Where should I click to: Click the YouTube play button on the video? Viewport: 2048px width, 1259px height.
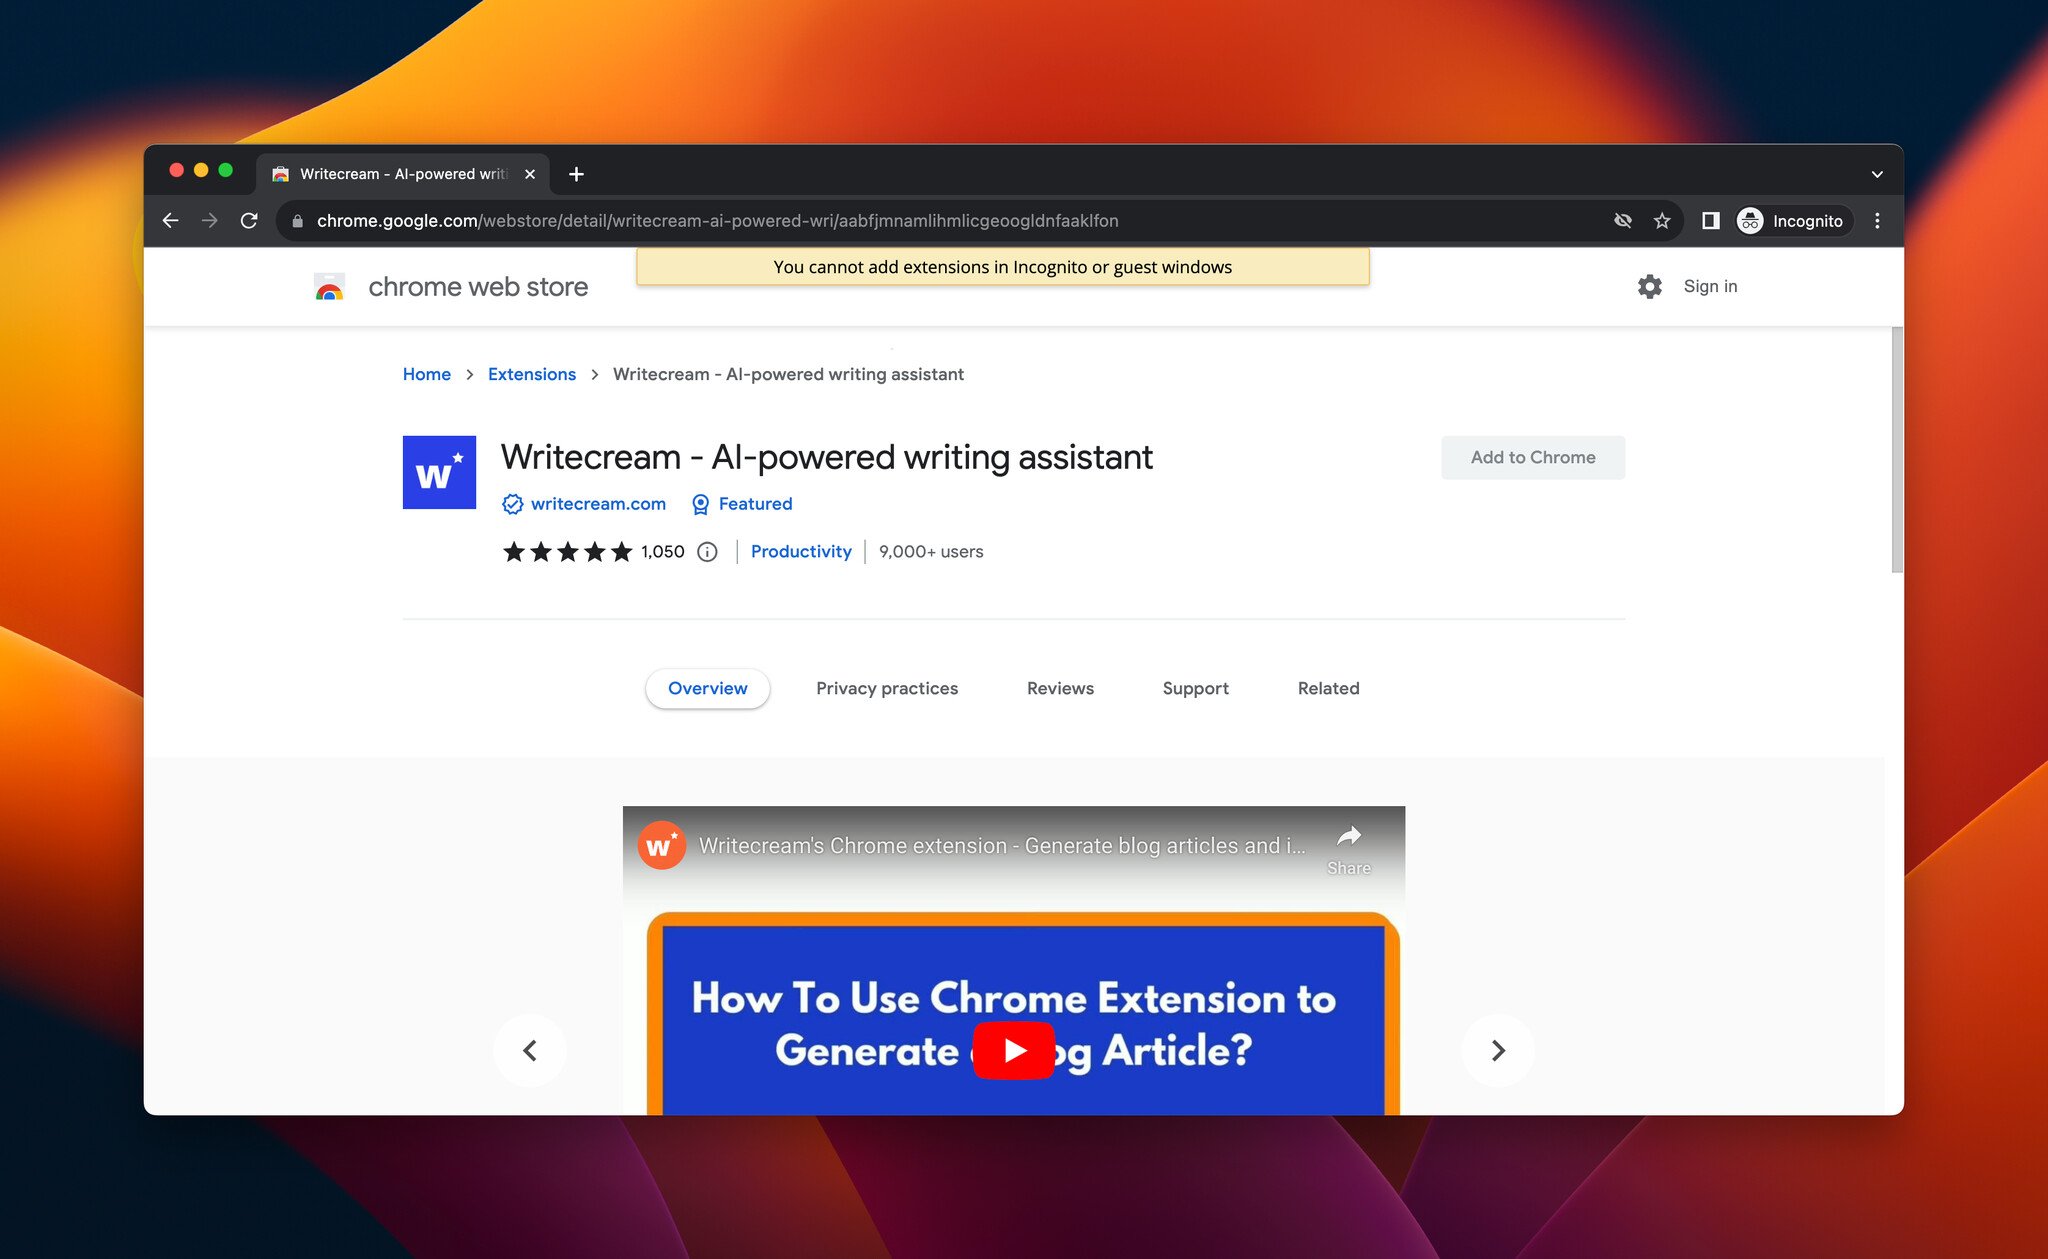1014,1048
